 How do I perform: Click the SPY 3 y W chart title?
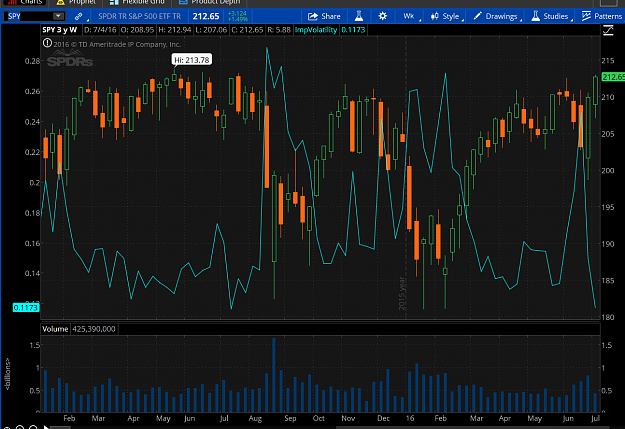tap(60, 30)
